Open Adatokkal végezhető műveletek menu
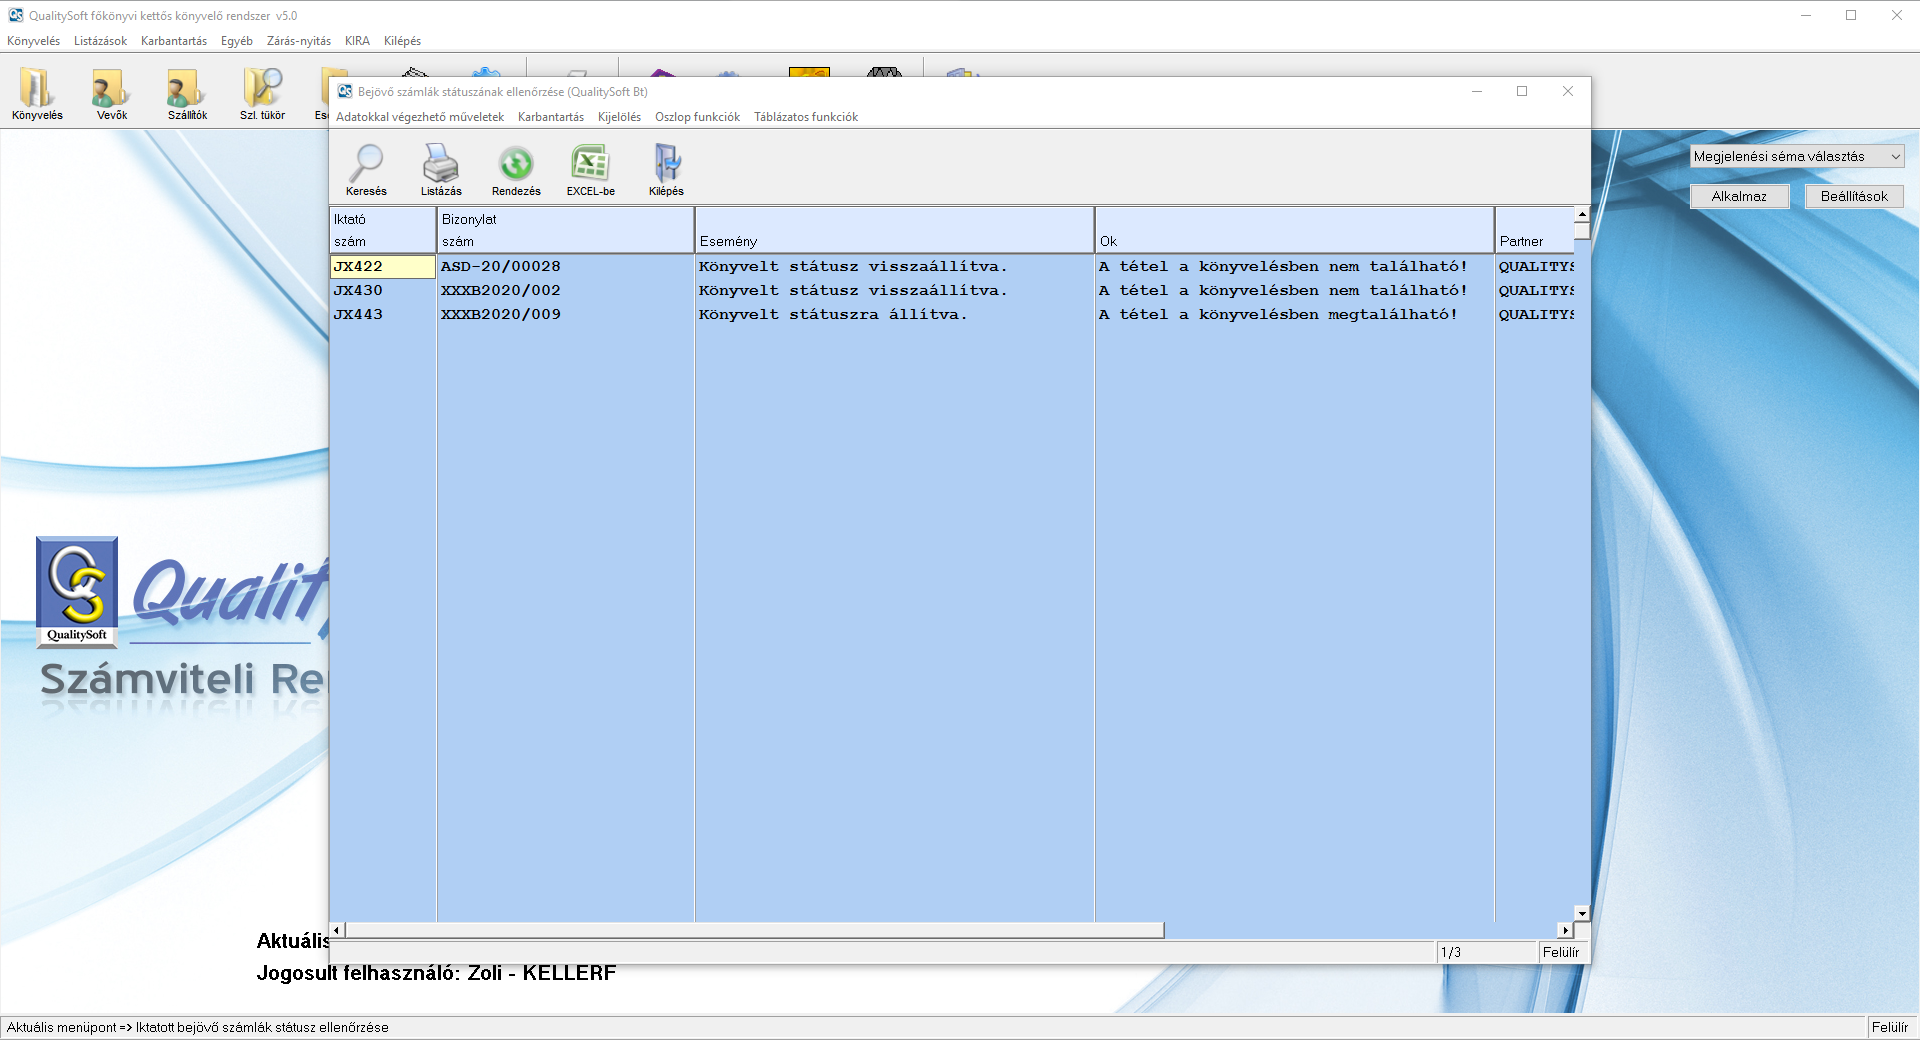 coord(420,117)
